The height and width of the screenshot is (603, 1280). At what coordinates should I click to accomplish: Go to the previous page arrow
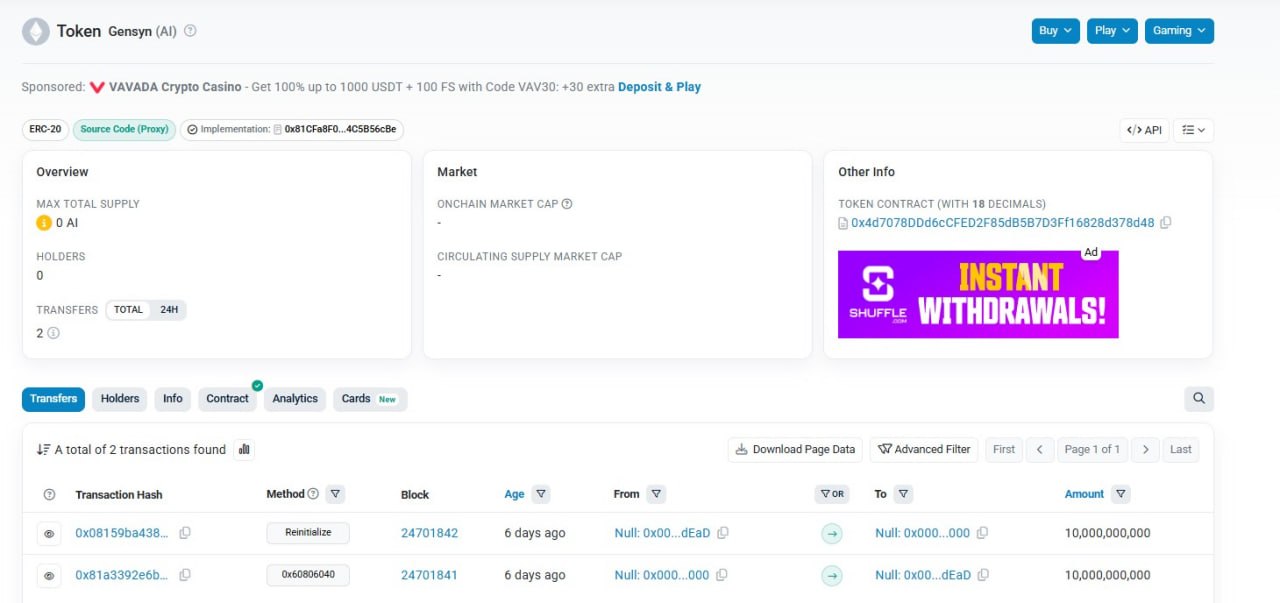tap(1040, 450)
